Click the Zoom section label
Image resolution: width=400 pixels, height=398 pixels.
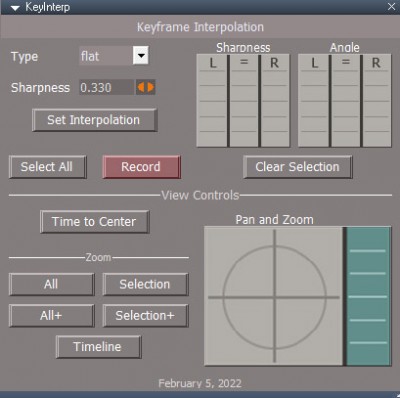[98, 257]
